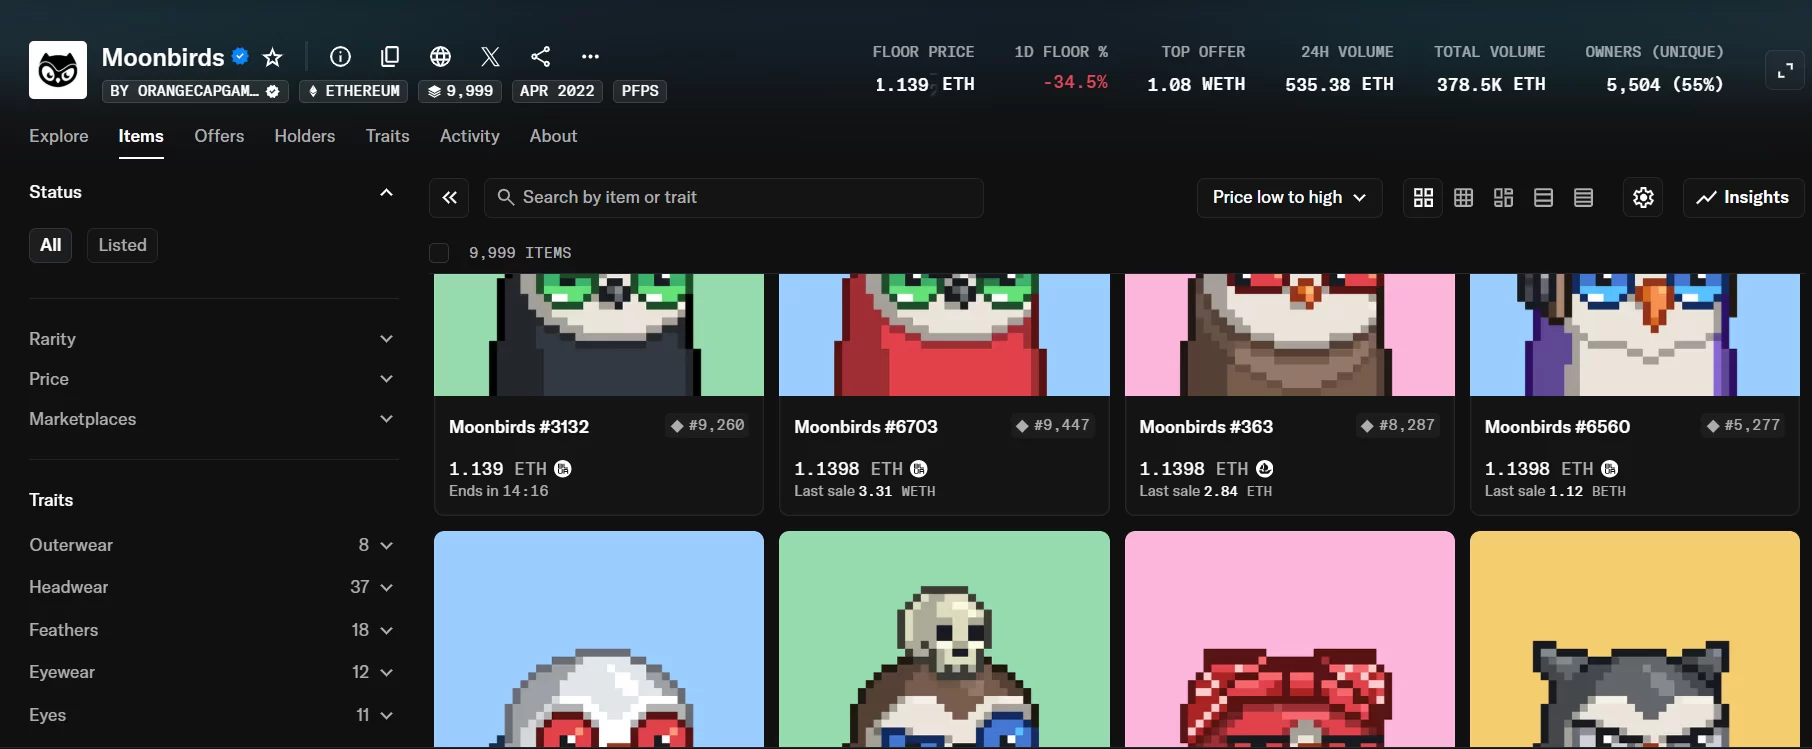Open the About tab
Viewport: 1812px width, 749px height.
point(553,136)
